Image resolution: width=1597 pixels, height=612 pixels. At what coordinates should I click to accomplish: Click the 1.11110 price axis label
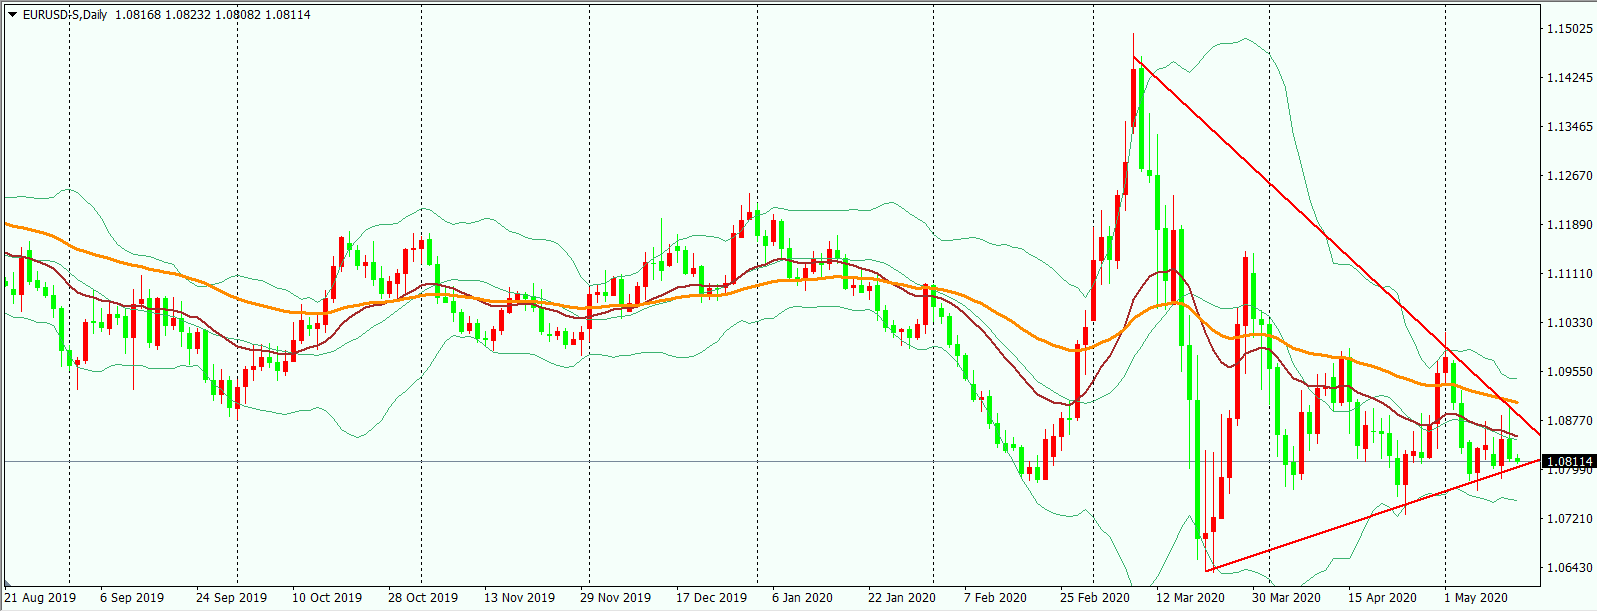point(1569,274)
